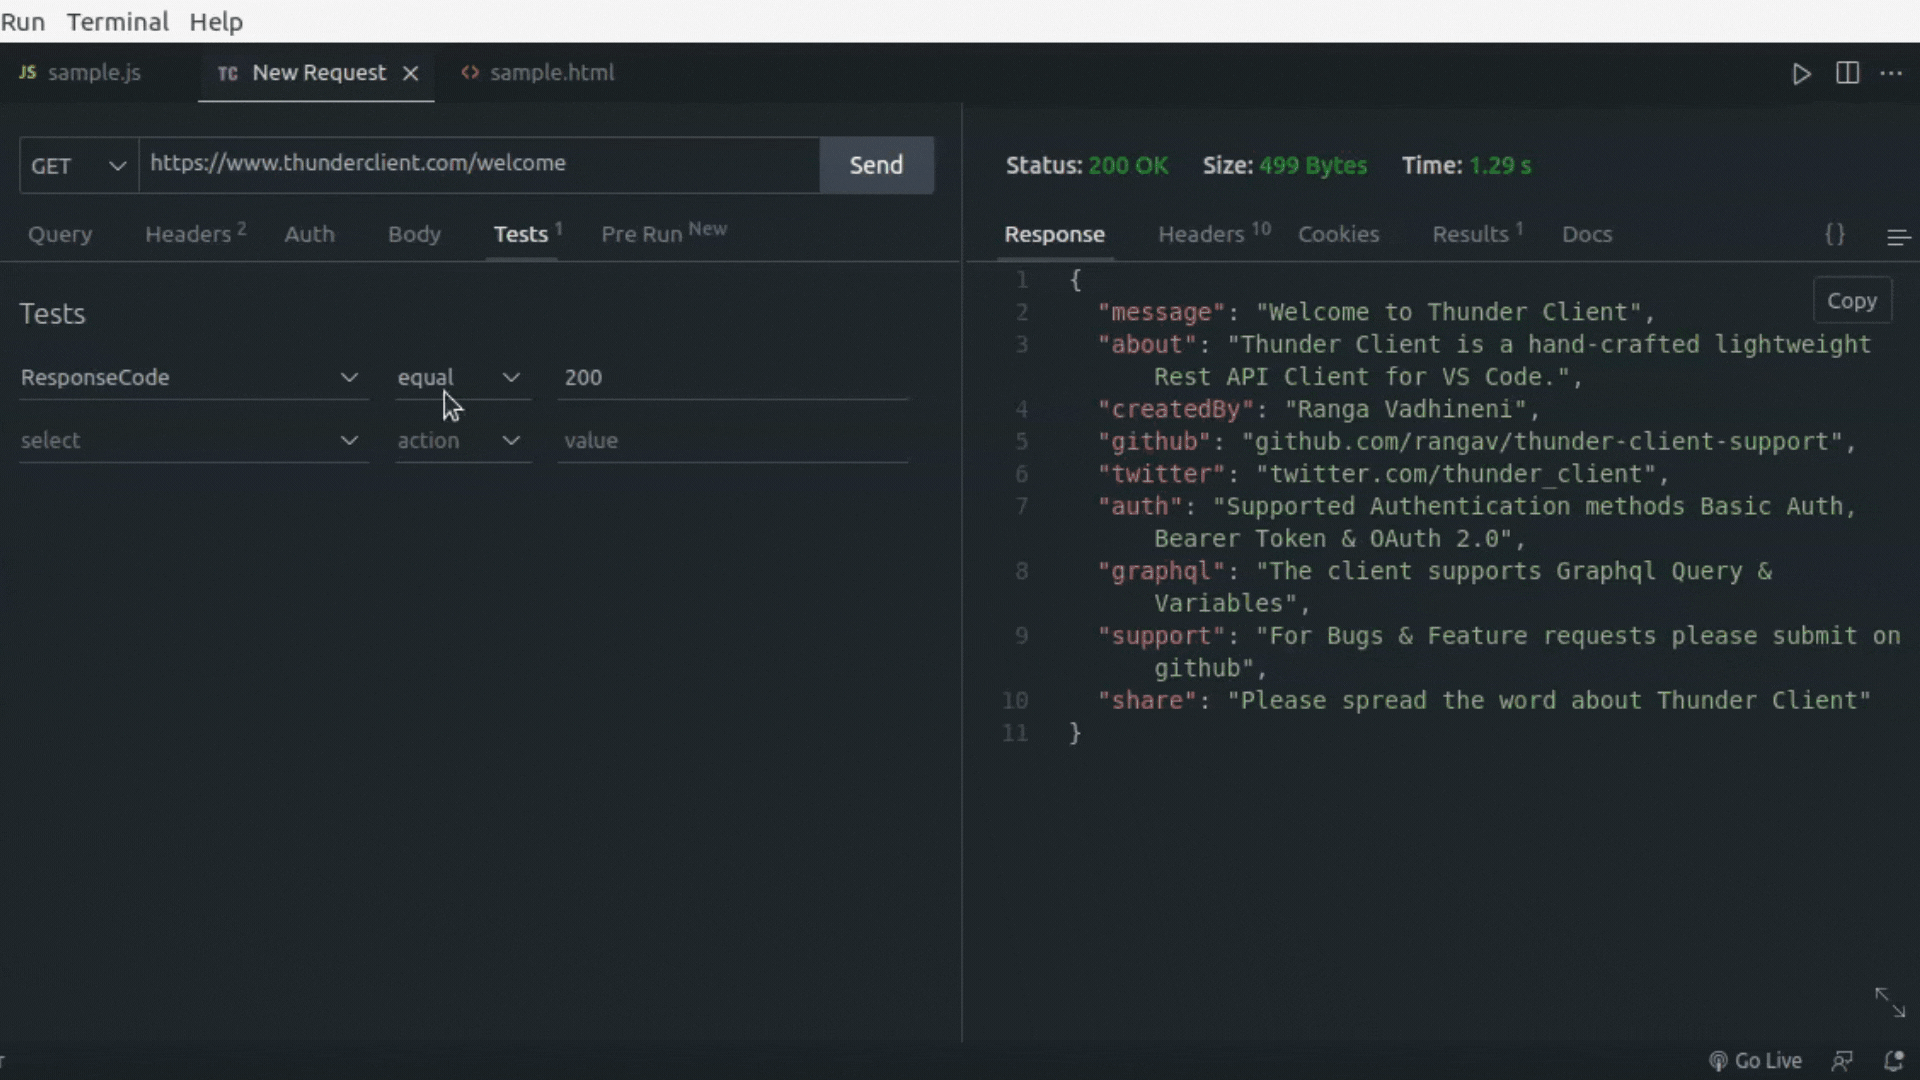The height and width of the screenshot is (1080, 1920).
Task: Click the split editor icon
Action: coord(1847,73)
